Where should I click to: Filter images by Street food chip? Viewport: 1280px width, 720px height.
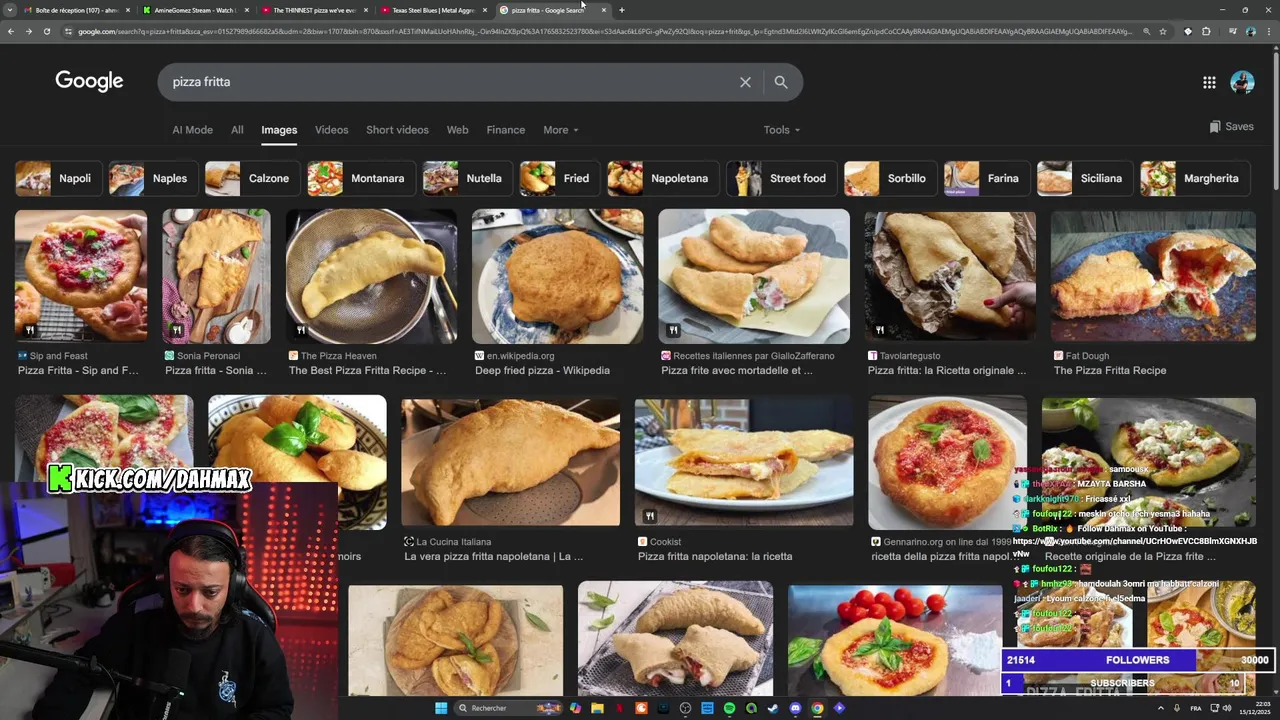point(781,178)
